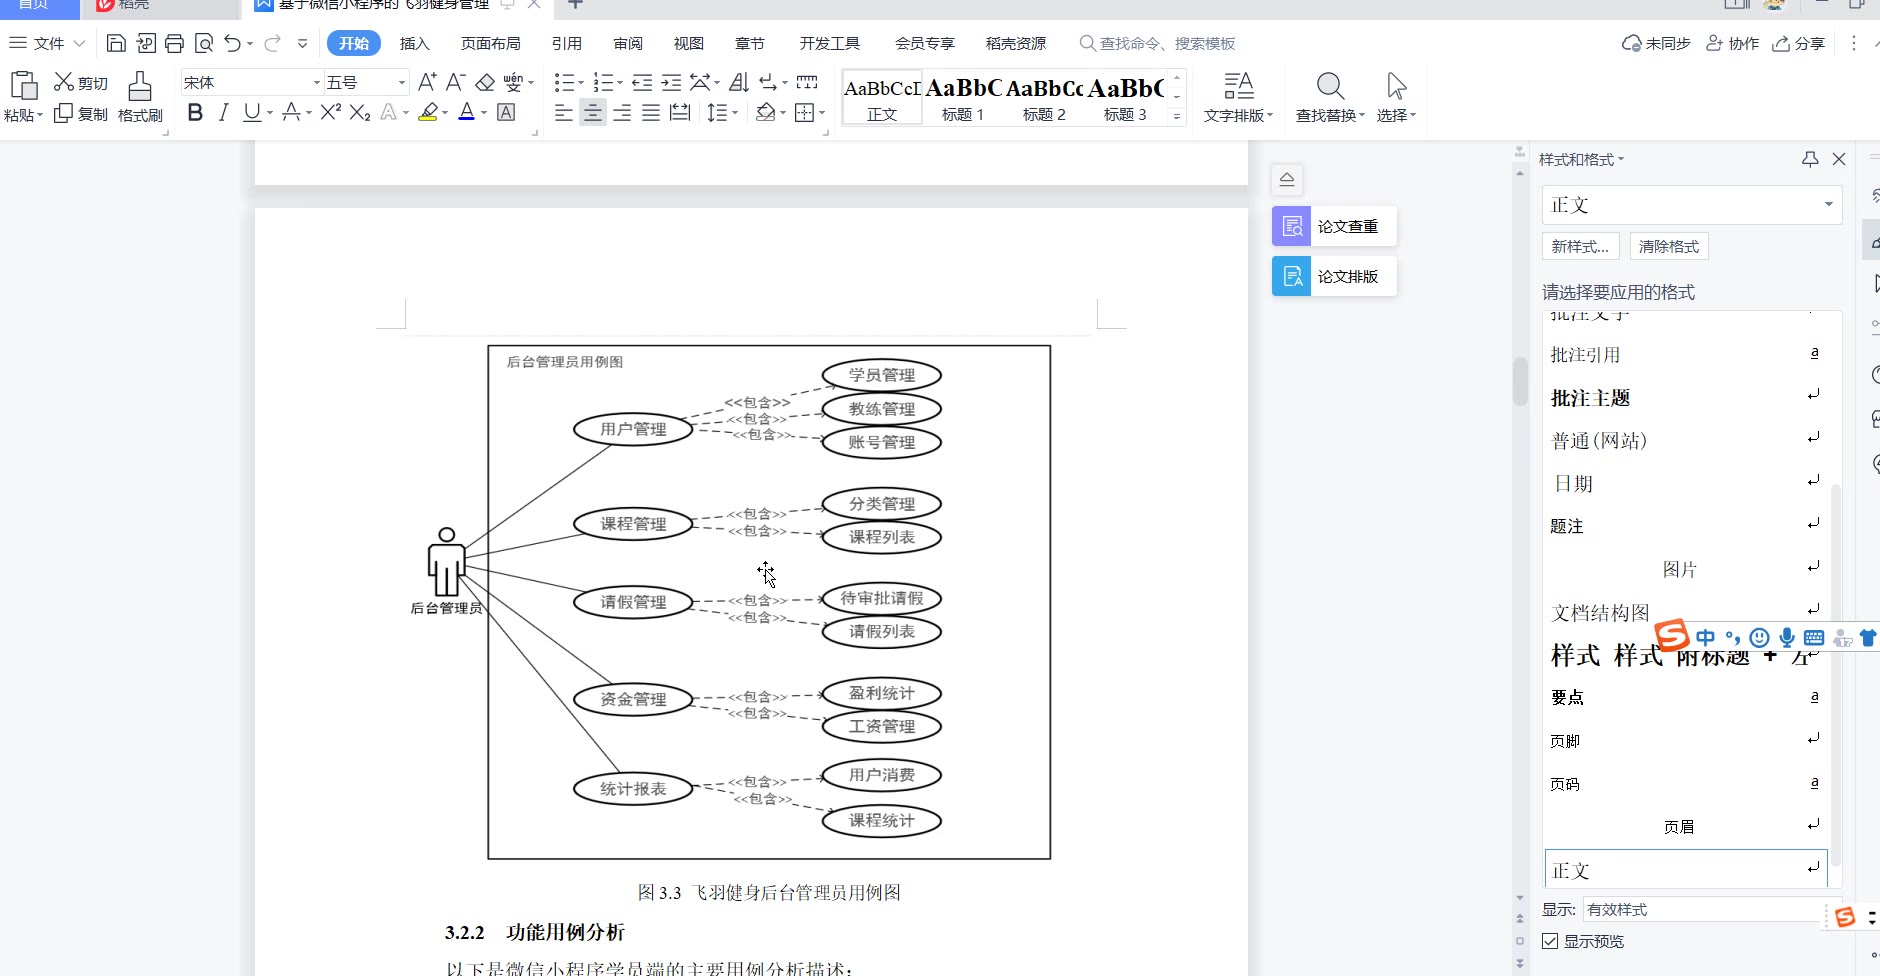The height and width of the screenshot is (976, 1880).
Task: Select 题注 style in the list
Action: click(1686, 526)
